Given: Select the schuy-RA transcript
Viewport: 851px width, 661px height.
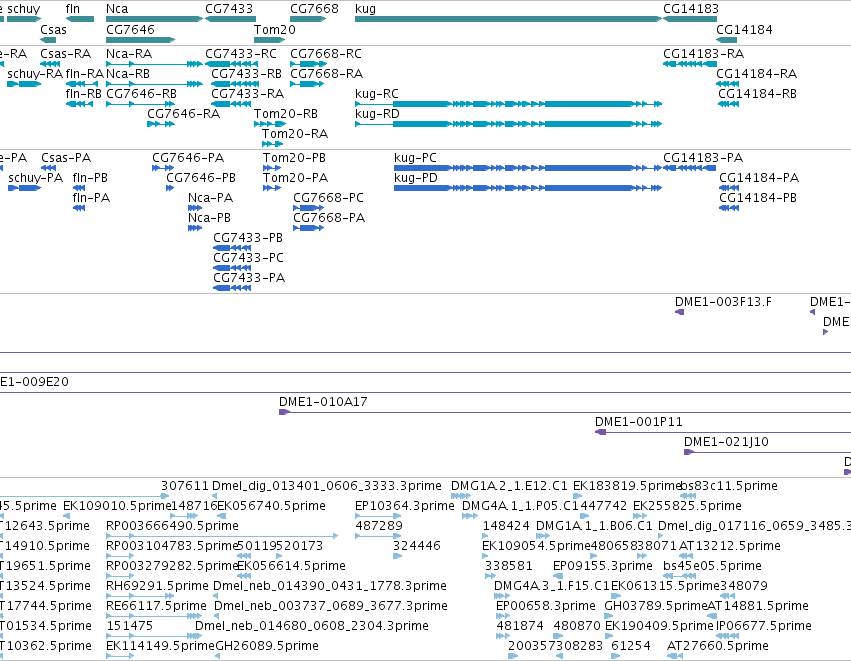Looking at the screenshot, I should [x=24, y=84].
